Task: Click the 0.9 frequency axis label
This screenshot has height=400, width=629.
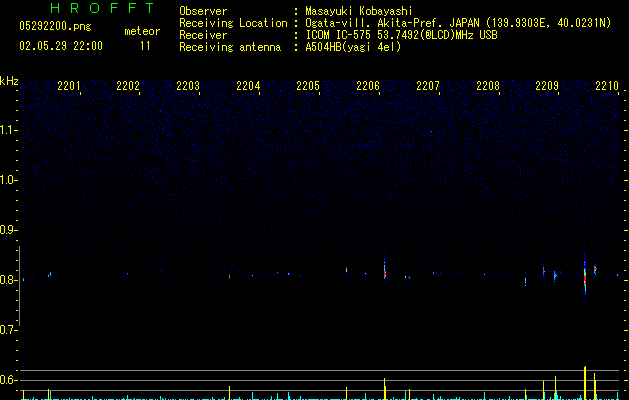Action: tap(7, 230)
